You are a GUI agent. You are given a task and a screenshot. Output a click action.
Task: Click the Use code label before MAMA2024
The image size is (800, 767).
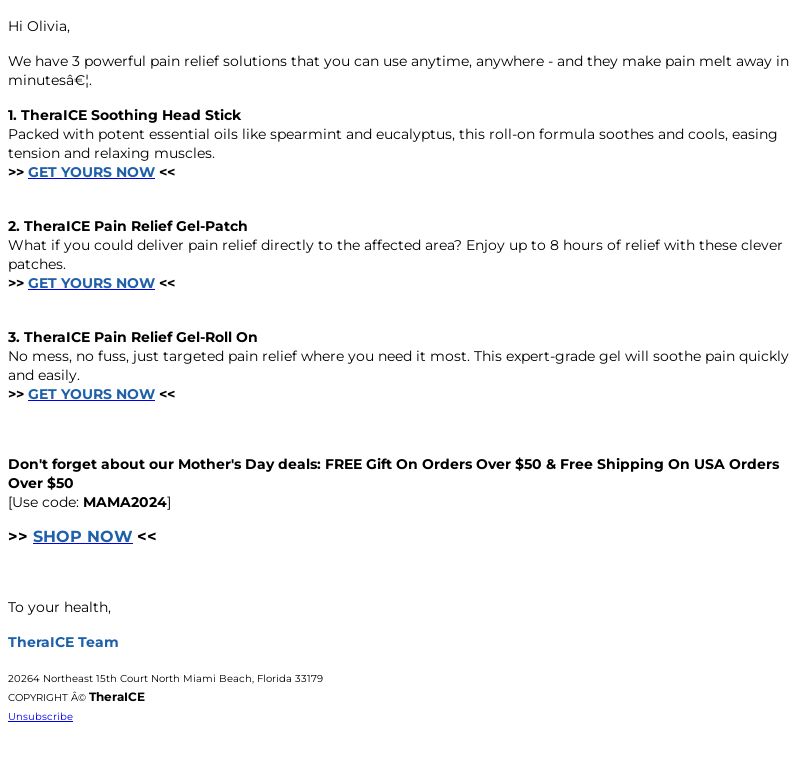coord(45,502)
